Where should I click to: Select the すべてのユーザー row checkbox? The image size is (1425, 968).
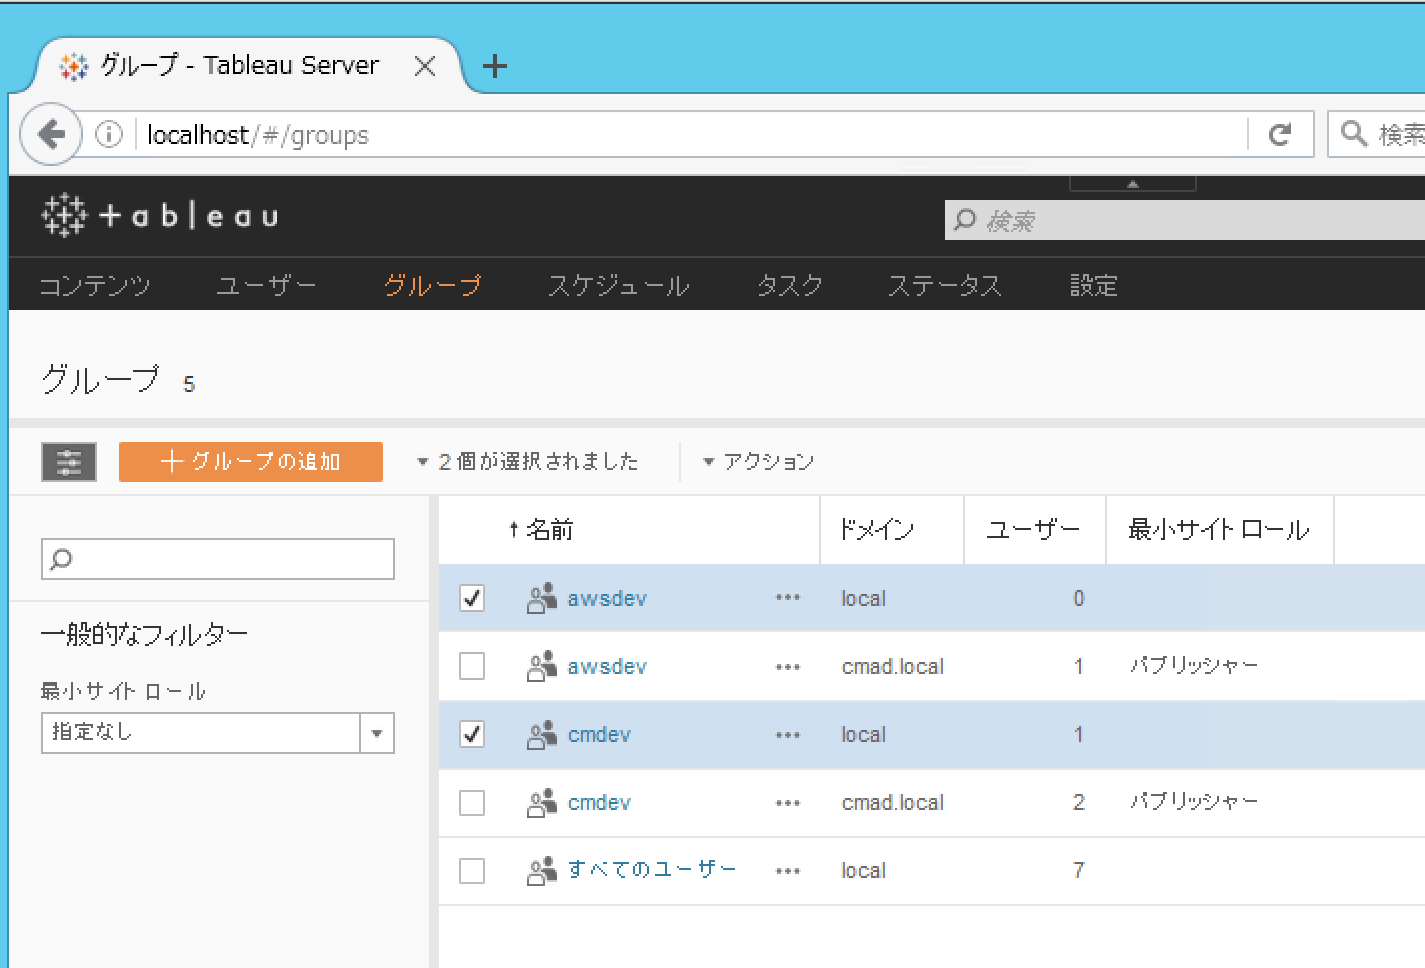point(472,871)
